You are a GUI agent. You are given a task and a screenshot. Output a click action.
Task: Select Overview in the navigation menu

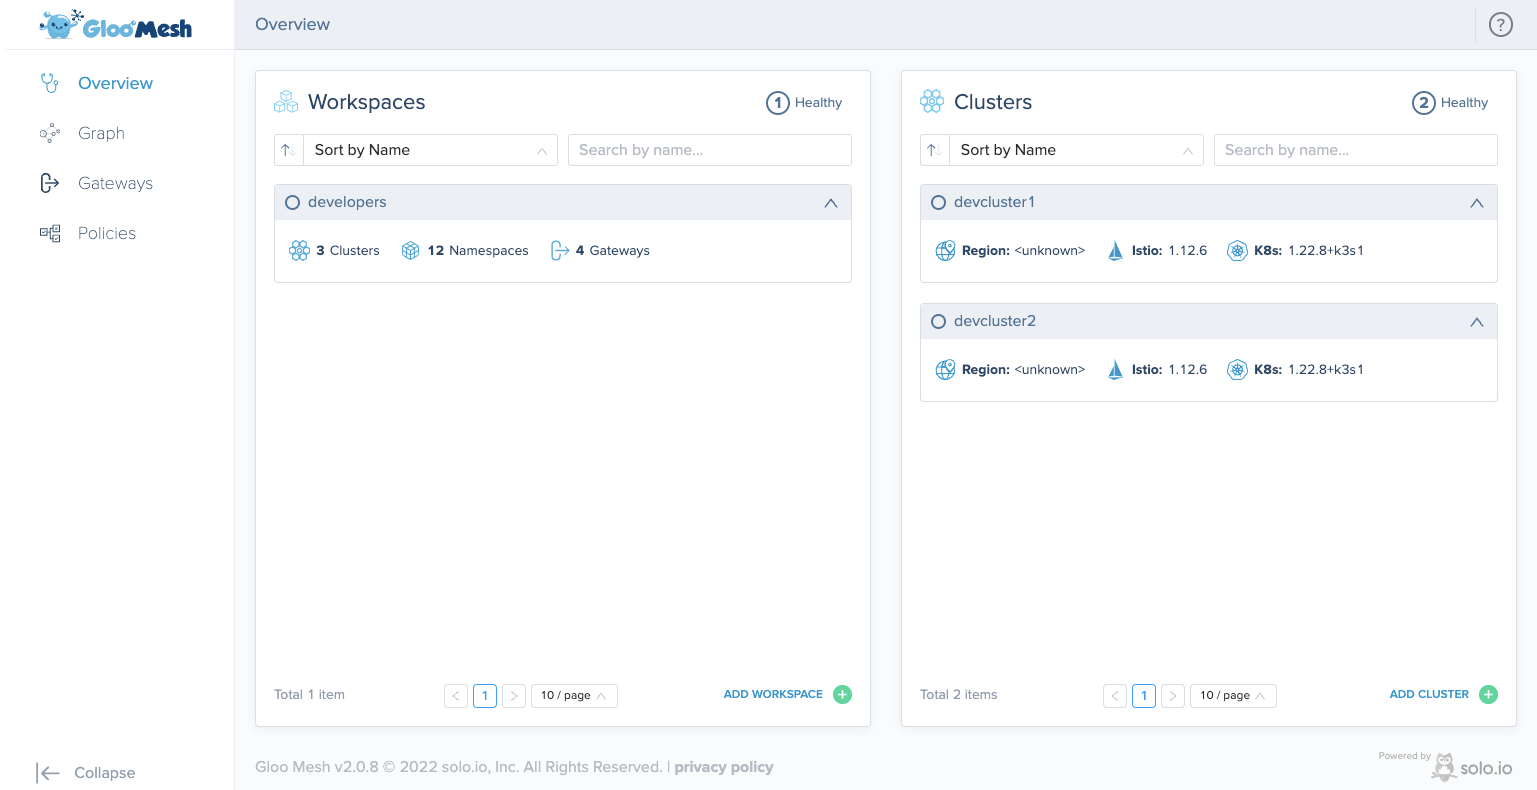coord(115,83)
